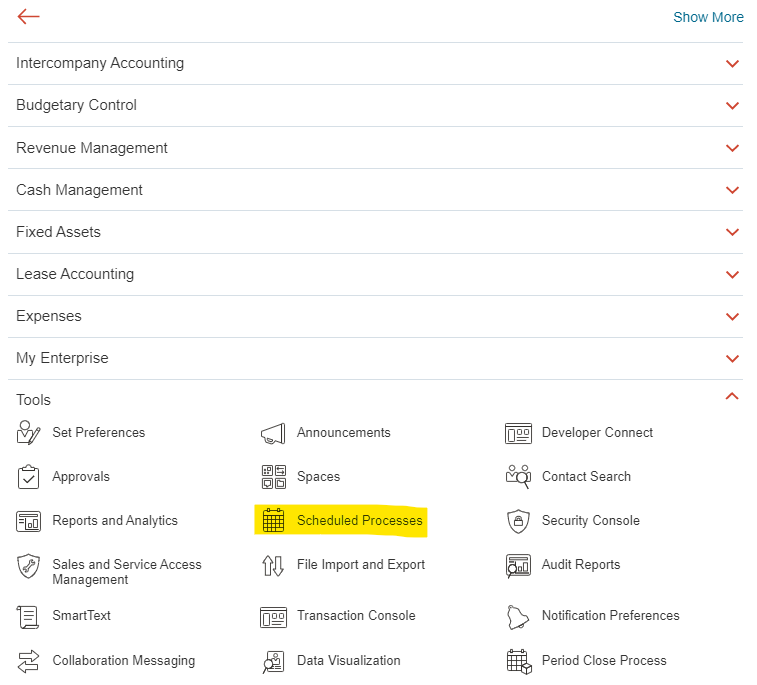Click the red back arrow icon
The width and height of the screenshot is (757, 685).
click(x=28, y=16)
